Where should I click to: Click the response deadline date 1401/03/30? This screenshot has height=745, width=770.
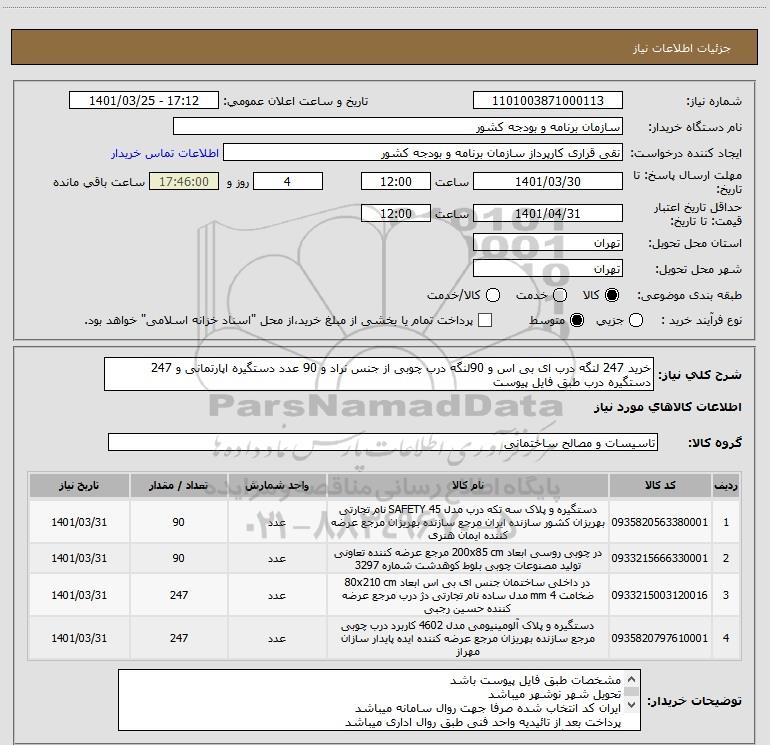[548, 181]
